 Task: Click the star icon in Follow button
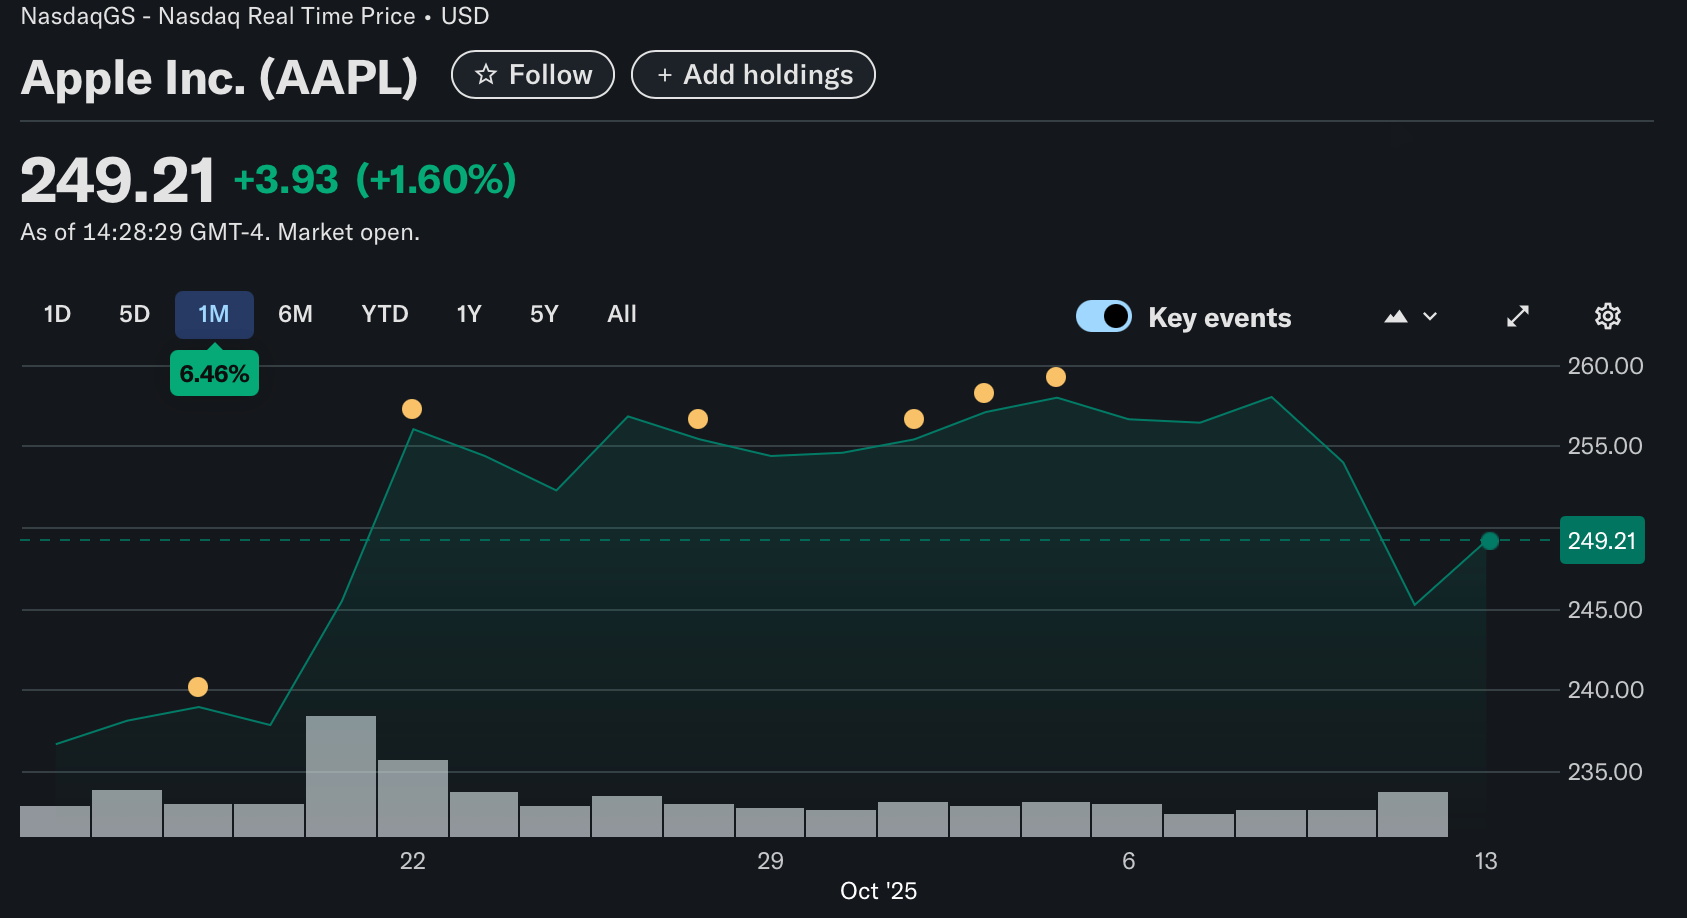(x=486, y=75)
